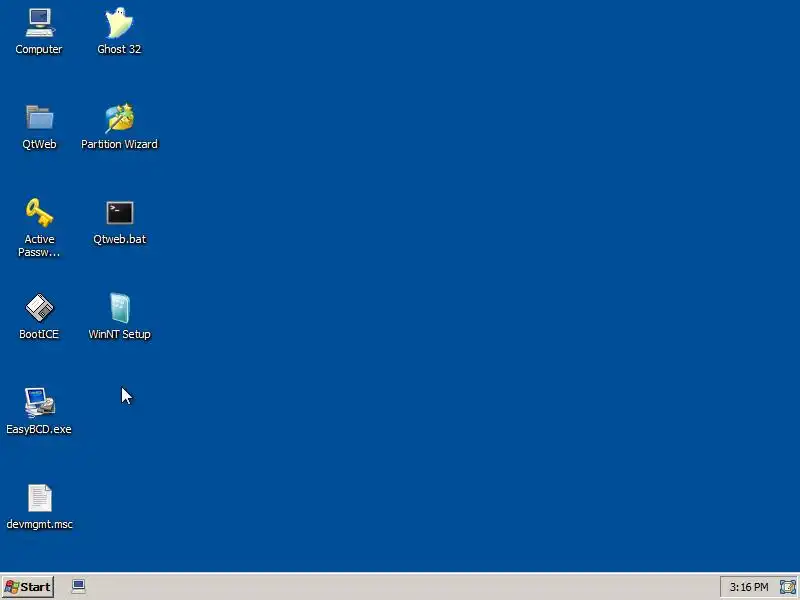
Task: Click the computer quick-launch taskbar icon
Action: click(x=79, y=587)
